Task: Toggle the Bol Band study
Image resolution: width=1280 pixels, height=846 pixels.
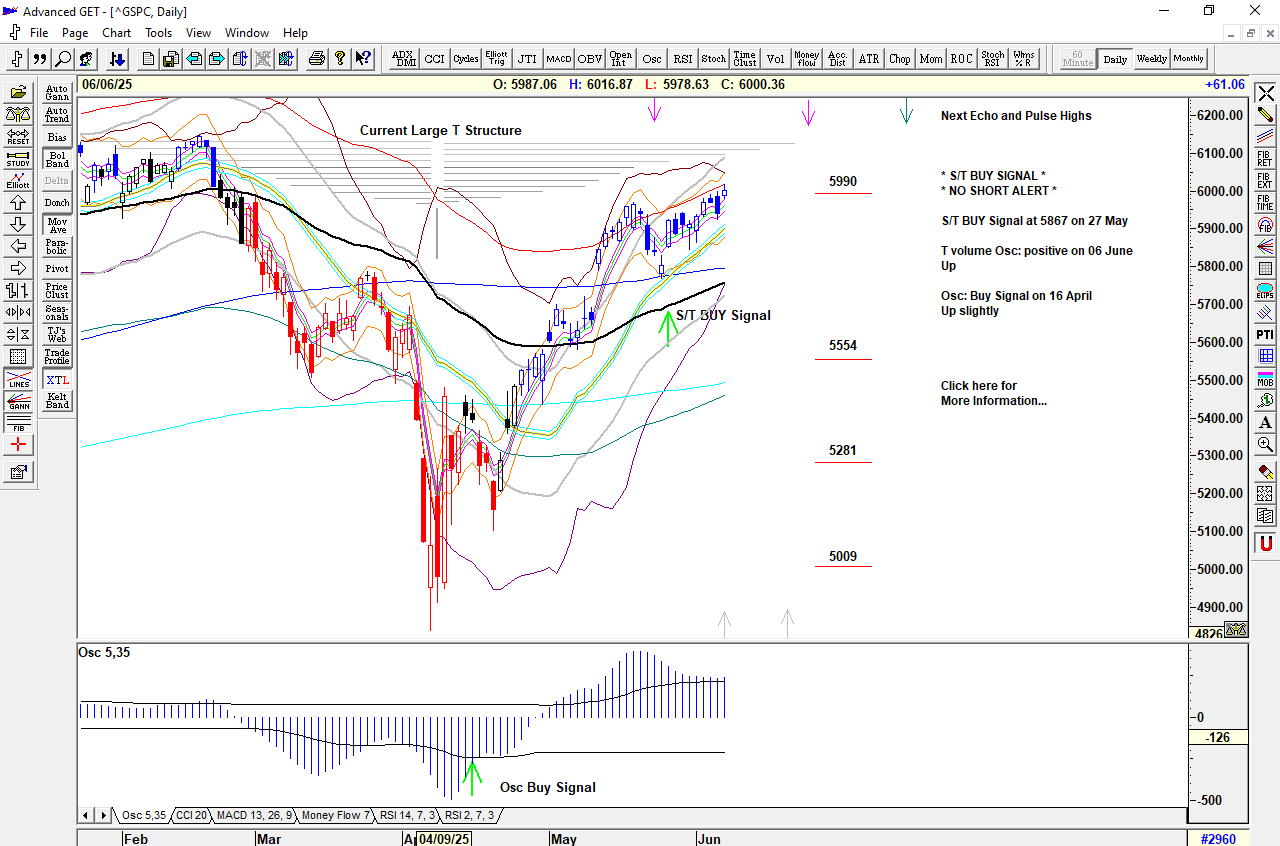Action: point(57,159)
